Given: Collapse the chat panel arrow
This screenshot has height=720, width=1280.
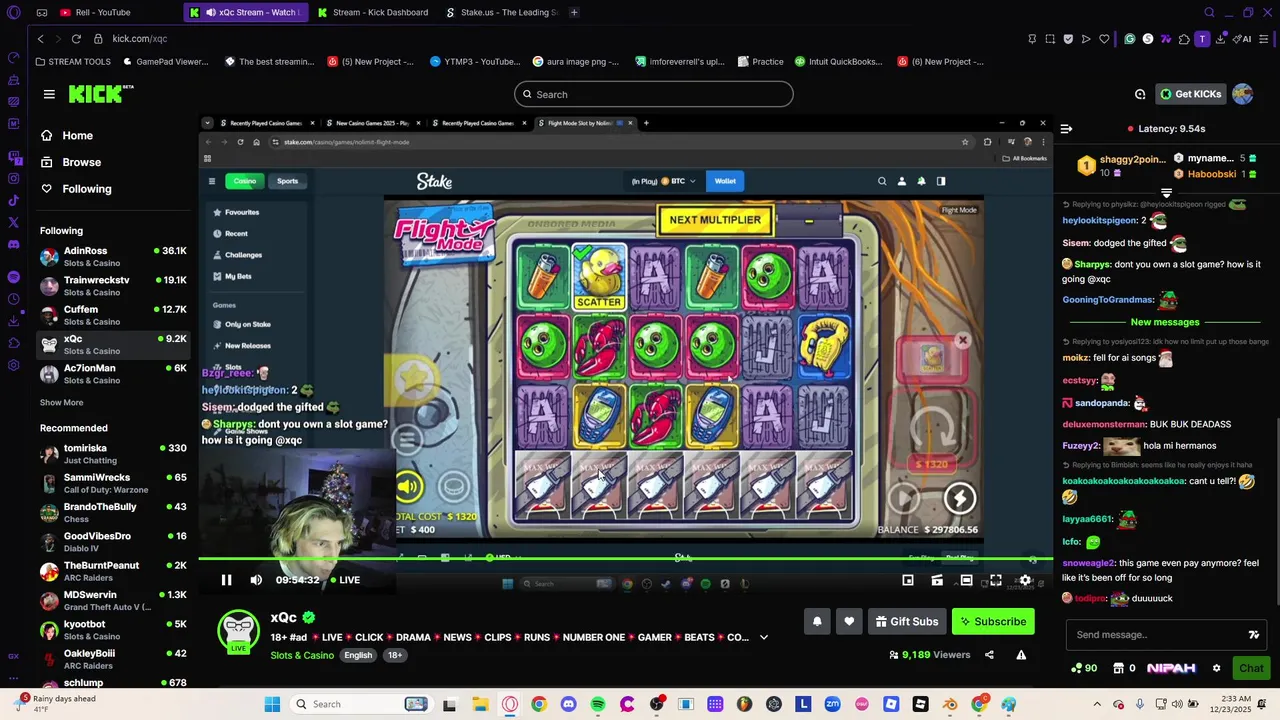Looking at the screenshot, I should (1066, 129).
